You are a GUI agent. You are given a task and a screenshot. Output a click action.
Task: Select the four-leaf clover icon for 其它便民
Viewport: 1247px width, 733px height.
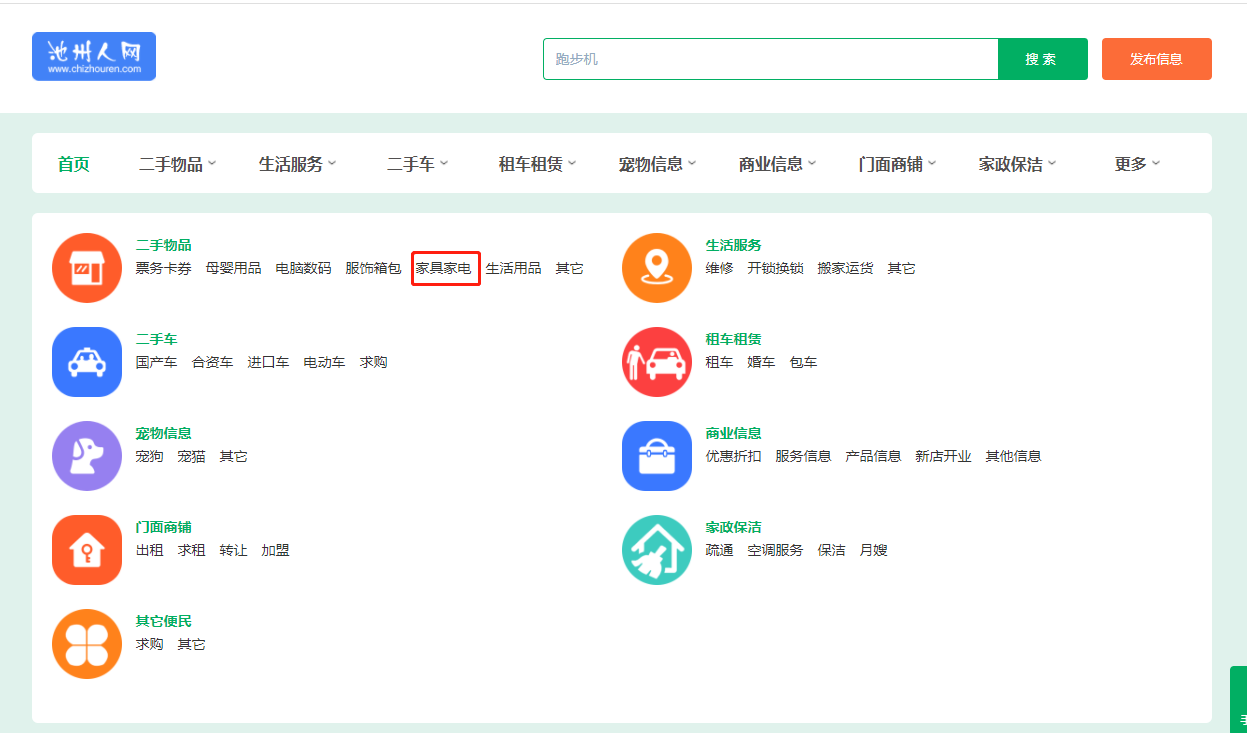[x=87, y=644]
